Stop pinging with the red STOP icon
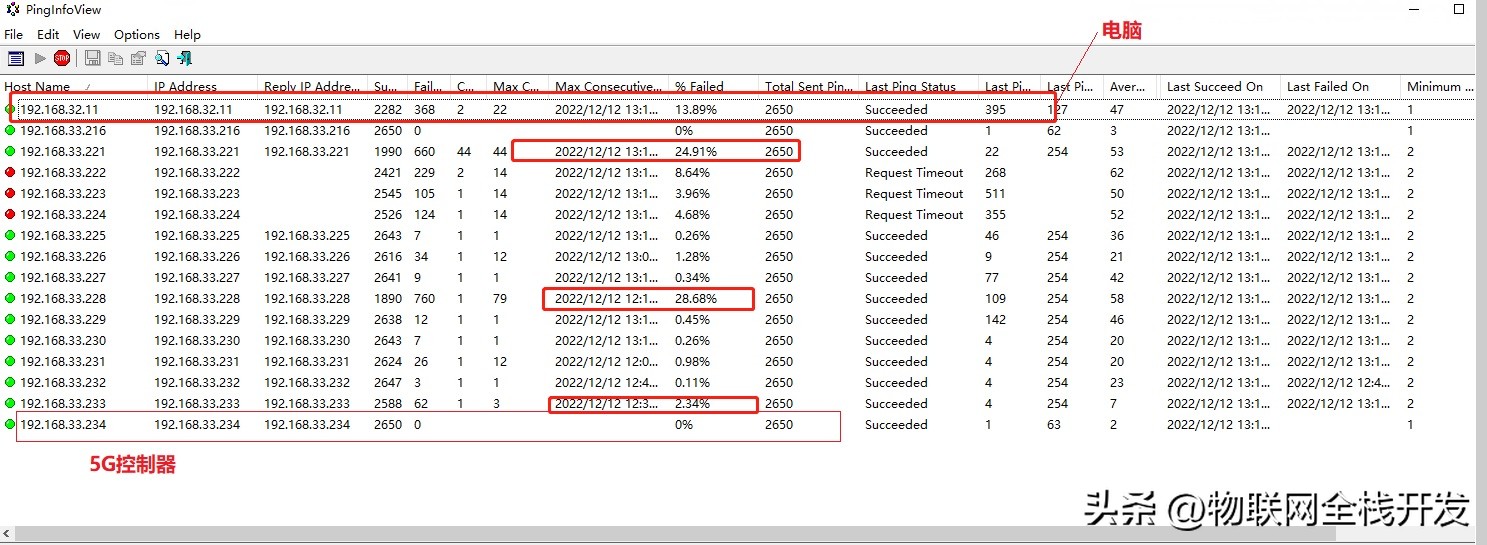The image size is (1487, 545). pos(62,59)
